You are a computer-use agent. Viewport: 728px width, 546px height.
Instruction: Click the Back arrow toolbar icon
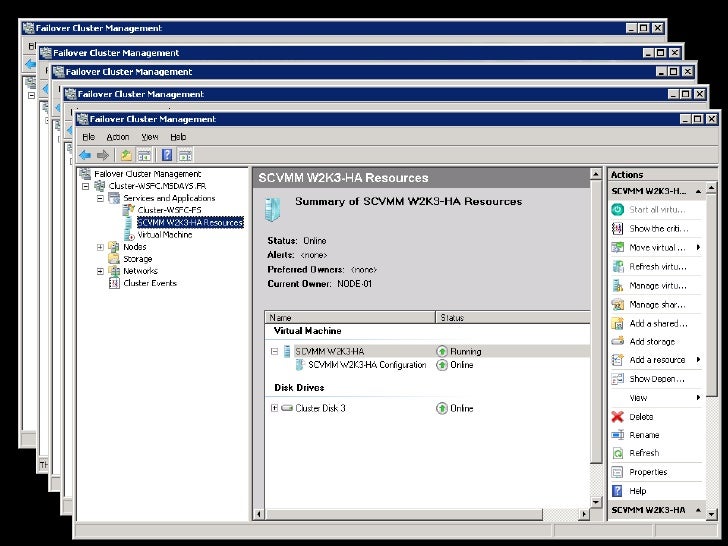coord(85,155)
